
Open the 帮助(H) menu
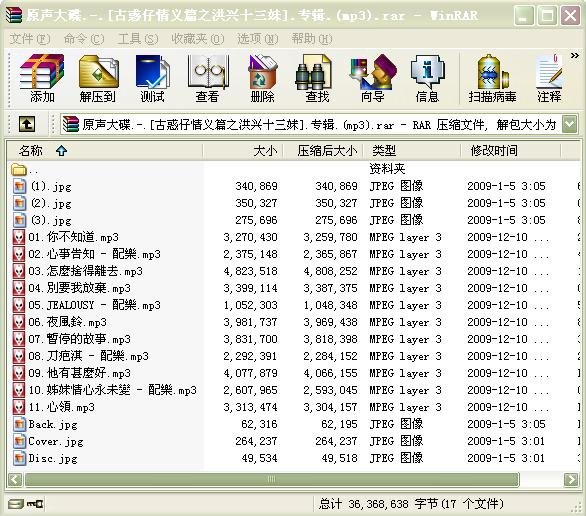click(312, 38)
